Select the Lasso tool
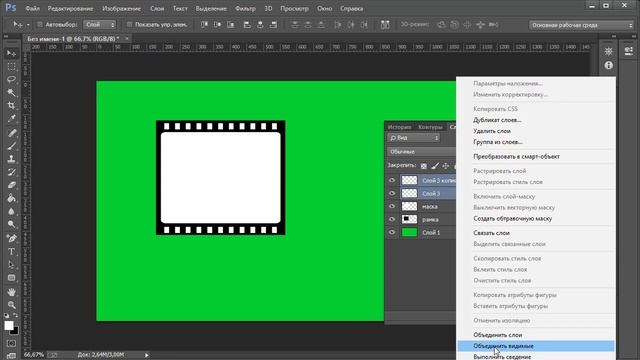Viewport: 640px width, 360px height. coord(11,79)
